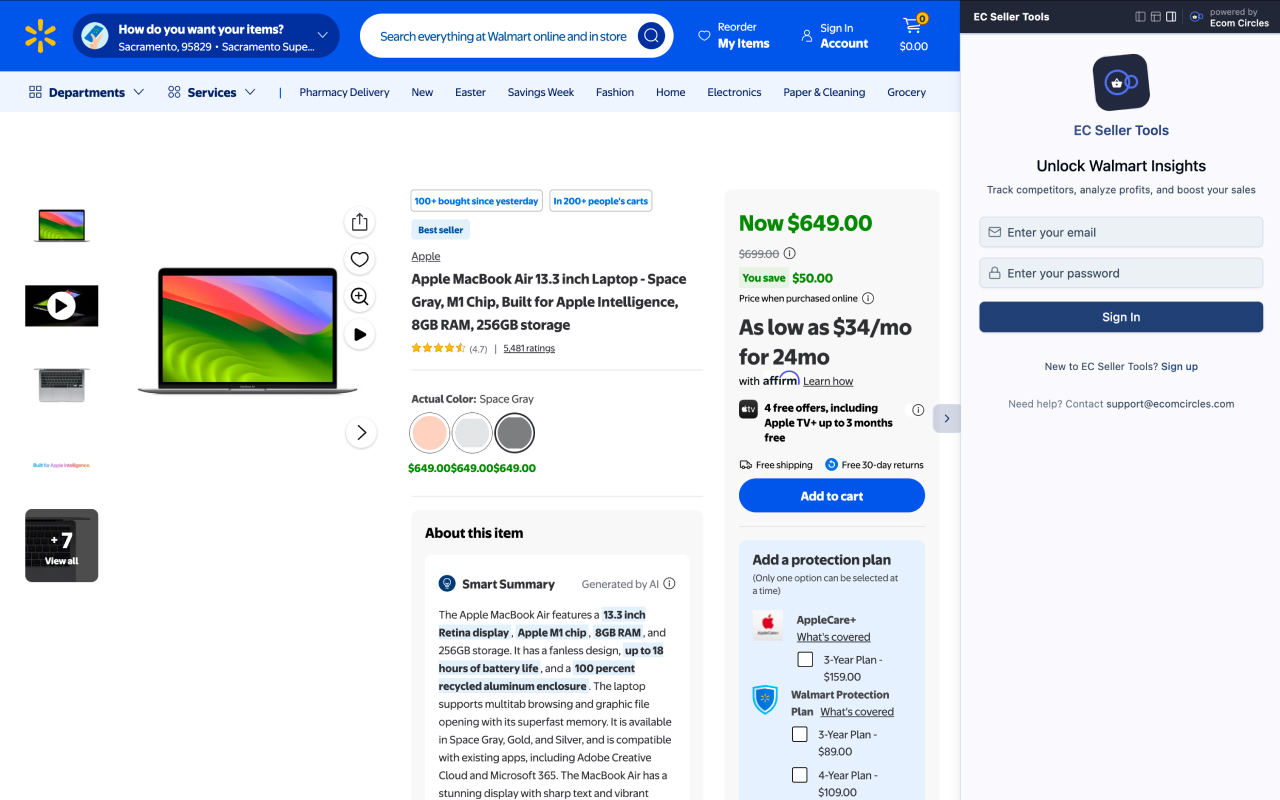Open the Fashion nav item
Image resolution: width=1280 pixels, height=800 pixels.
click(x=615, y=92)
